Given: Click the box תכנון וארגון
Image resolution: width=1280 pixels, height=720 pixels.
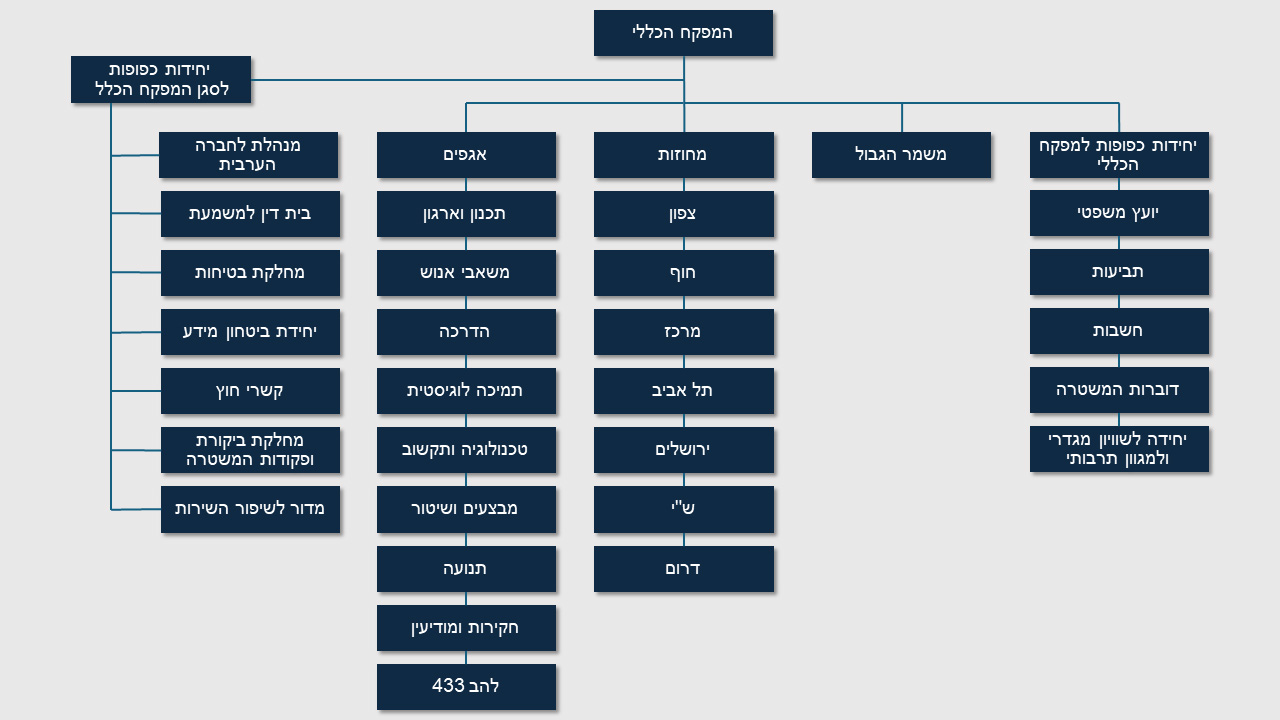Looking at the screenshot, I should point(466,214).
